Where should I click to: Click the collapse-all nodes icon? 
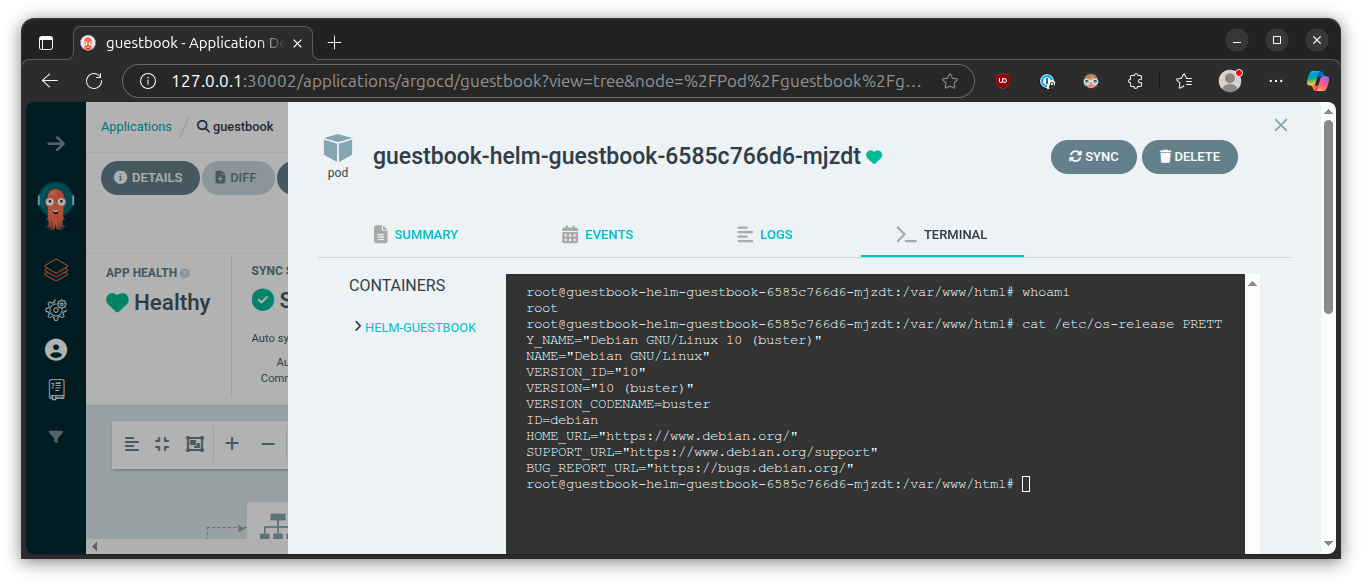click(x=162, y=444)
